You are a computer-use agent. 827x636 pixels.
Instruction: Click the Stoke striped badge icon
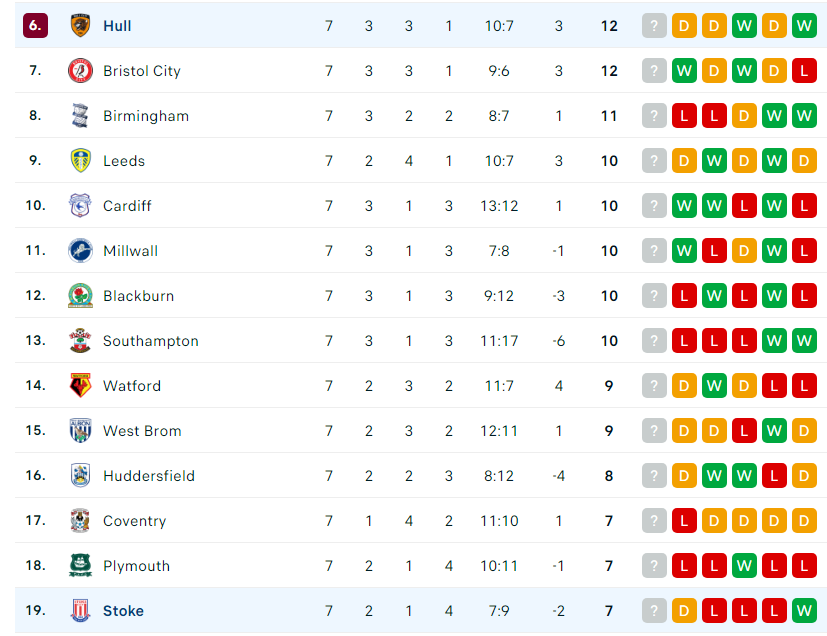(80, 610)
